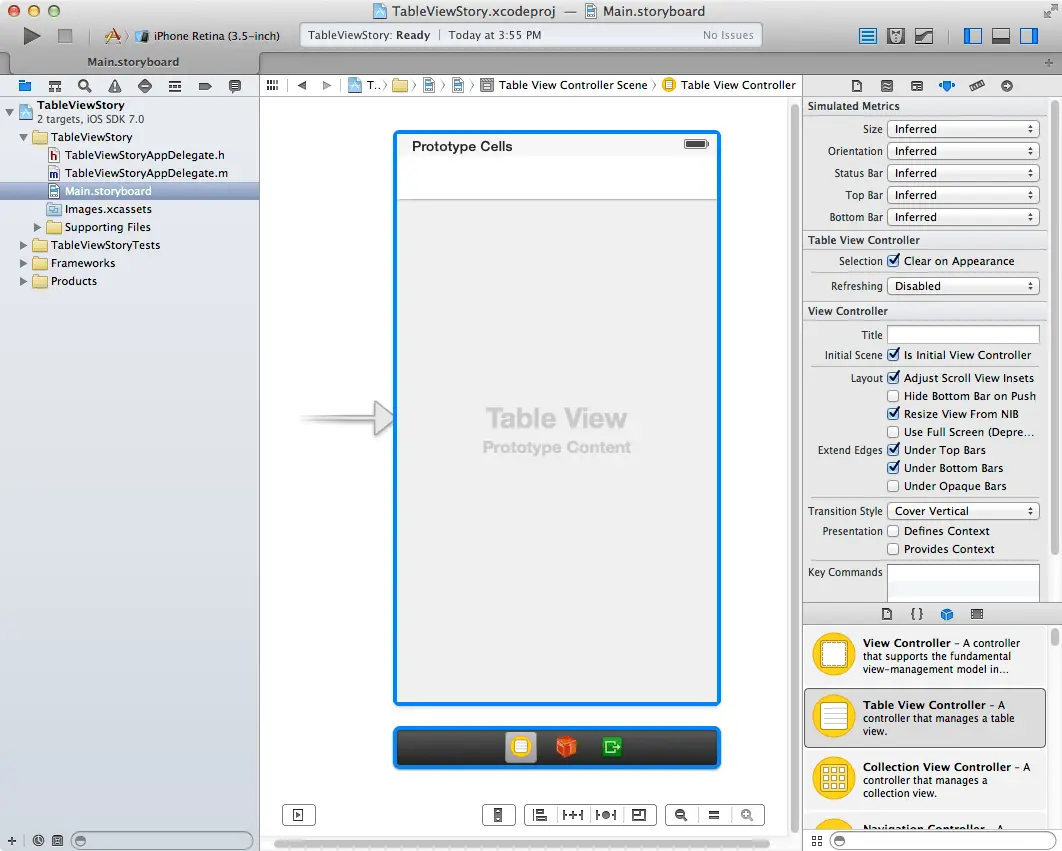Select the First Responder orange cube icon
This screenshot has width=1062, height=851.
point(566,747)
